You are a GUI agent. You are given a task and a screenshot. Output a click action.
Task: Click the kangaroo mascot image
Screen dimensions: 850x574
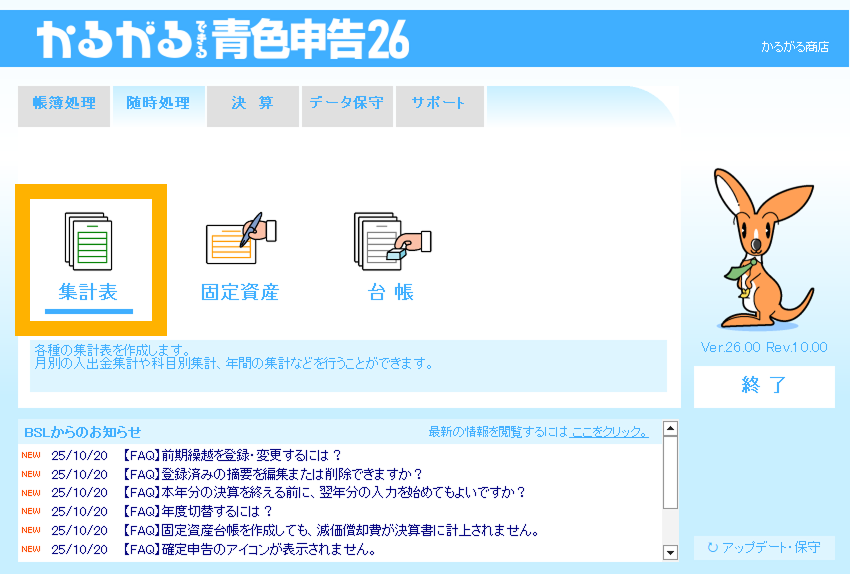[763, 250]
